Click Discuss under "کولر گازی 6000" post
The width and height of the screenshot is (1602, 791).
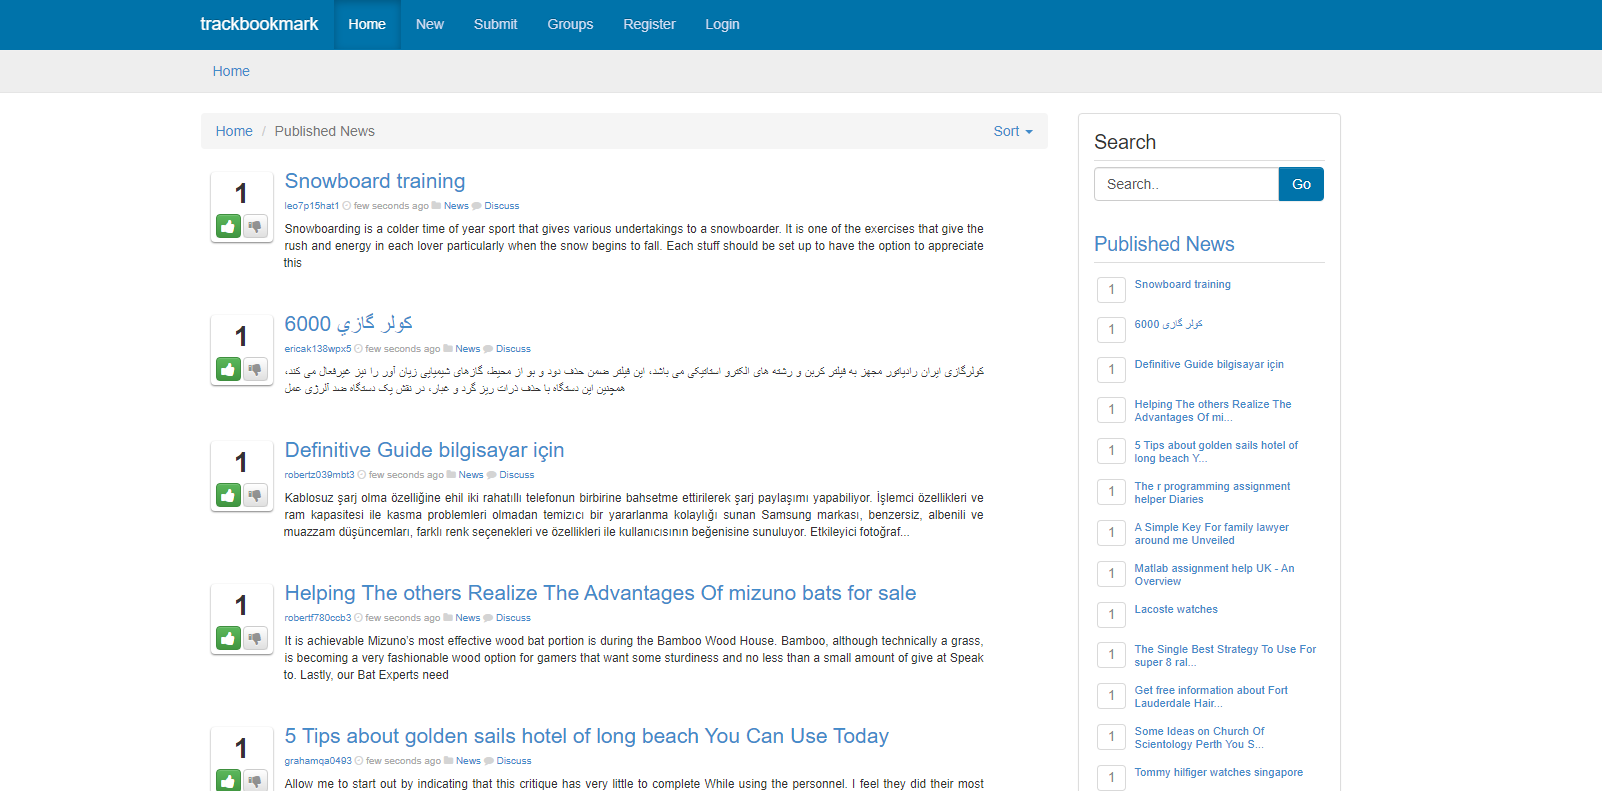click(x=513, y=349)
